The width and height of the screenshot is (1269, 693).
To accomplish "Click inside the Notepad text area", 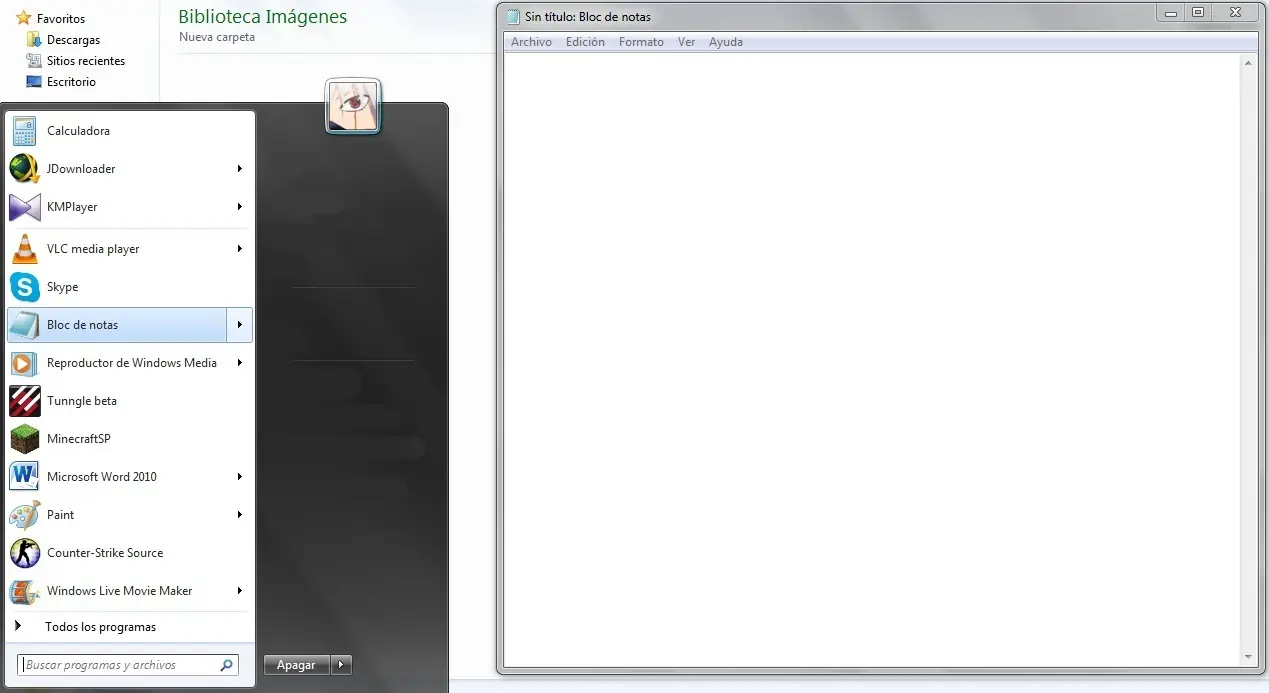I will 872,359.
